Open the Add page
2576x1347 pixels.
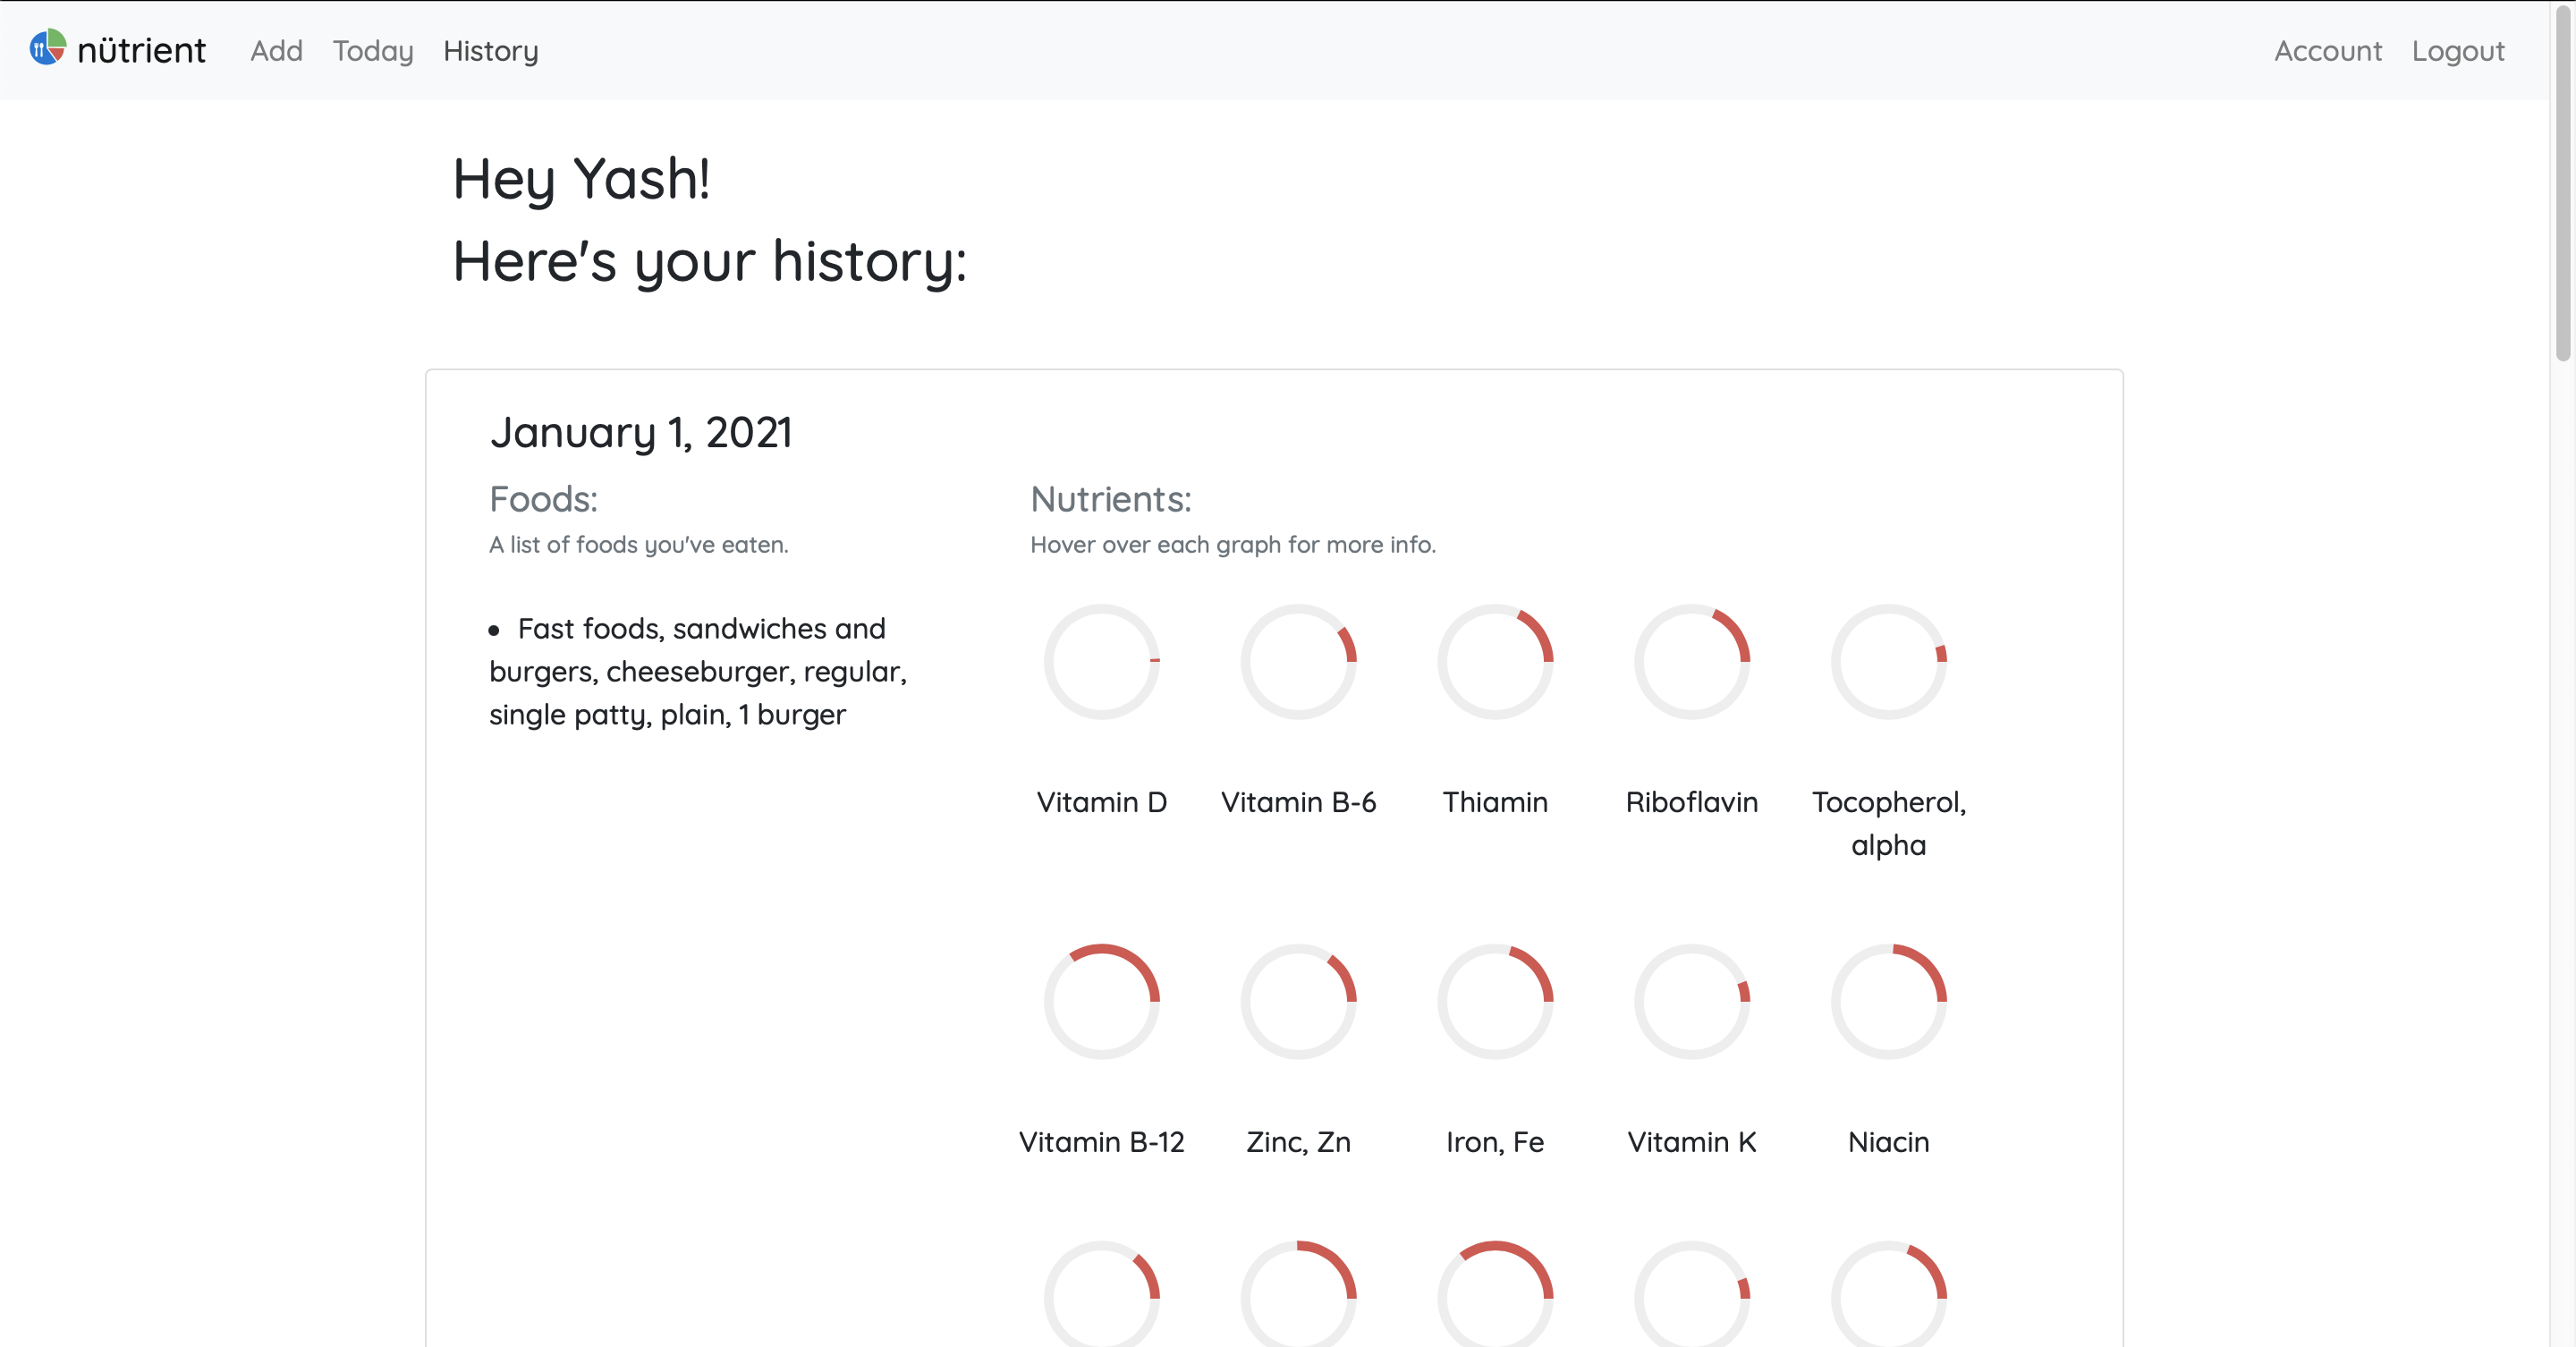click(x=276, y=51)
